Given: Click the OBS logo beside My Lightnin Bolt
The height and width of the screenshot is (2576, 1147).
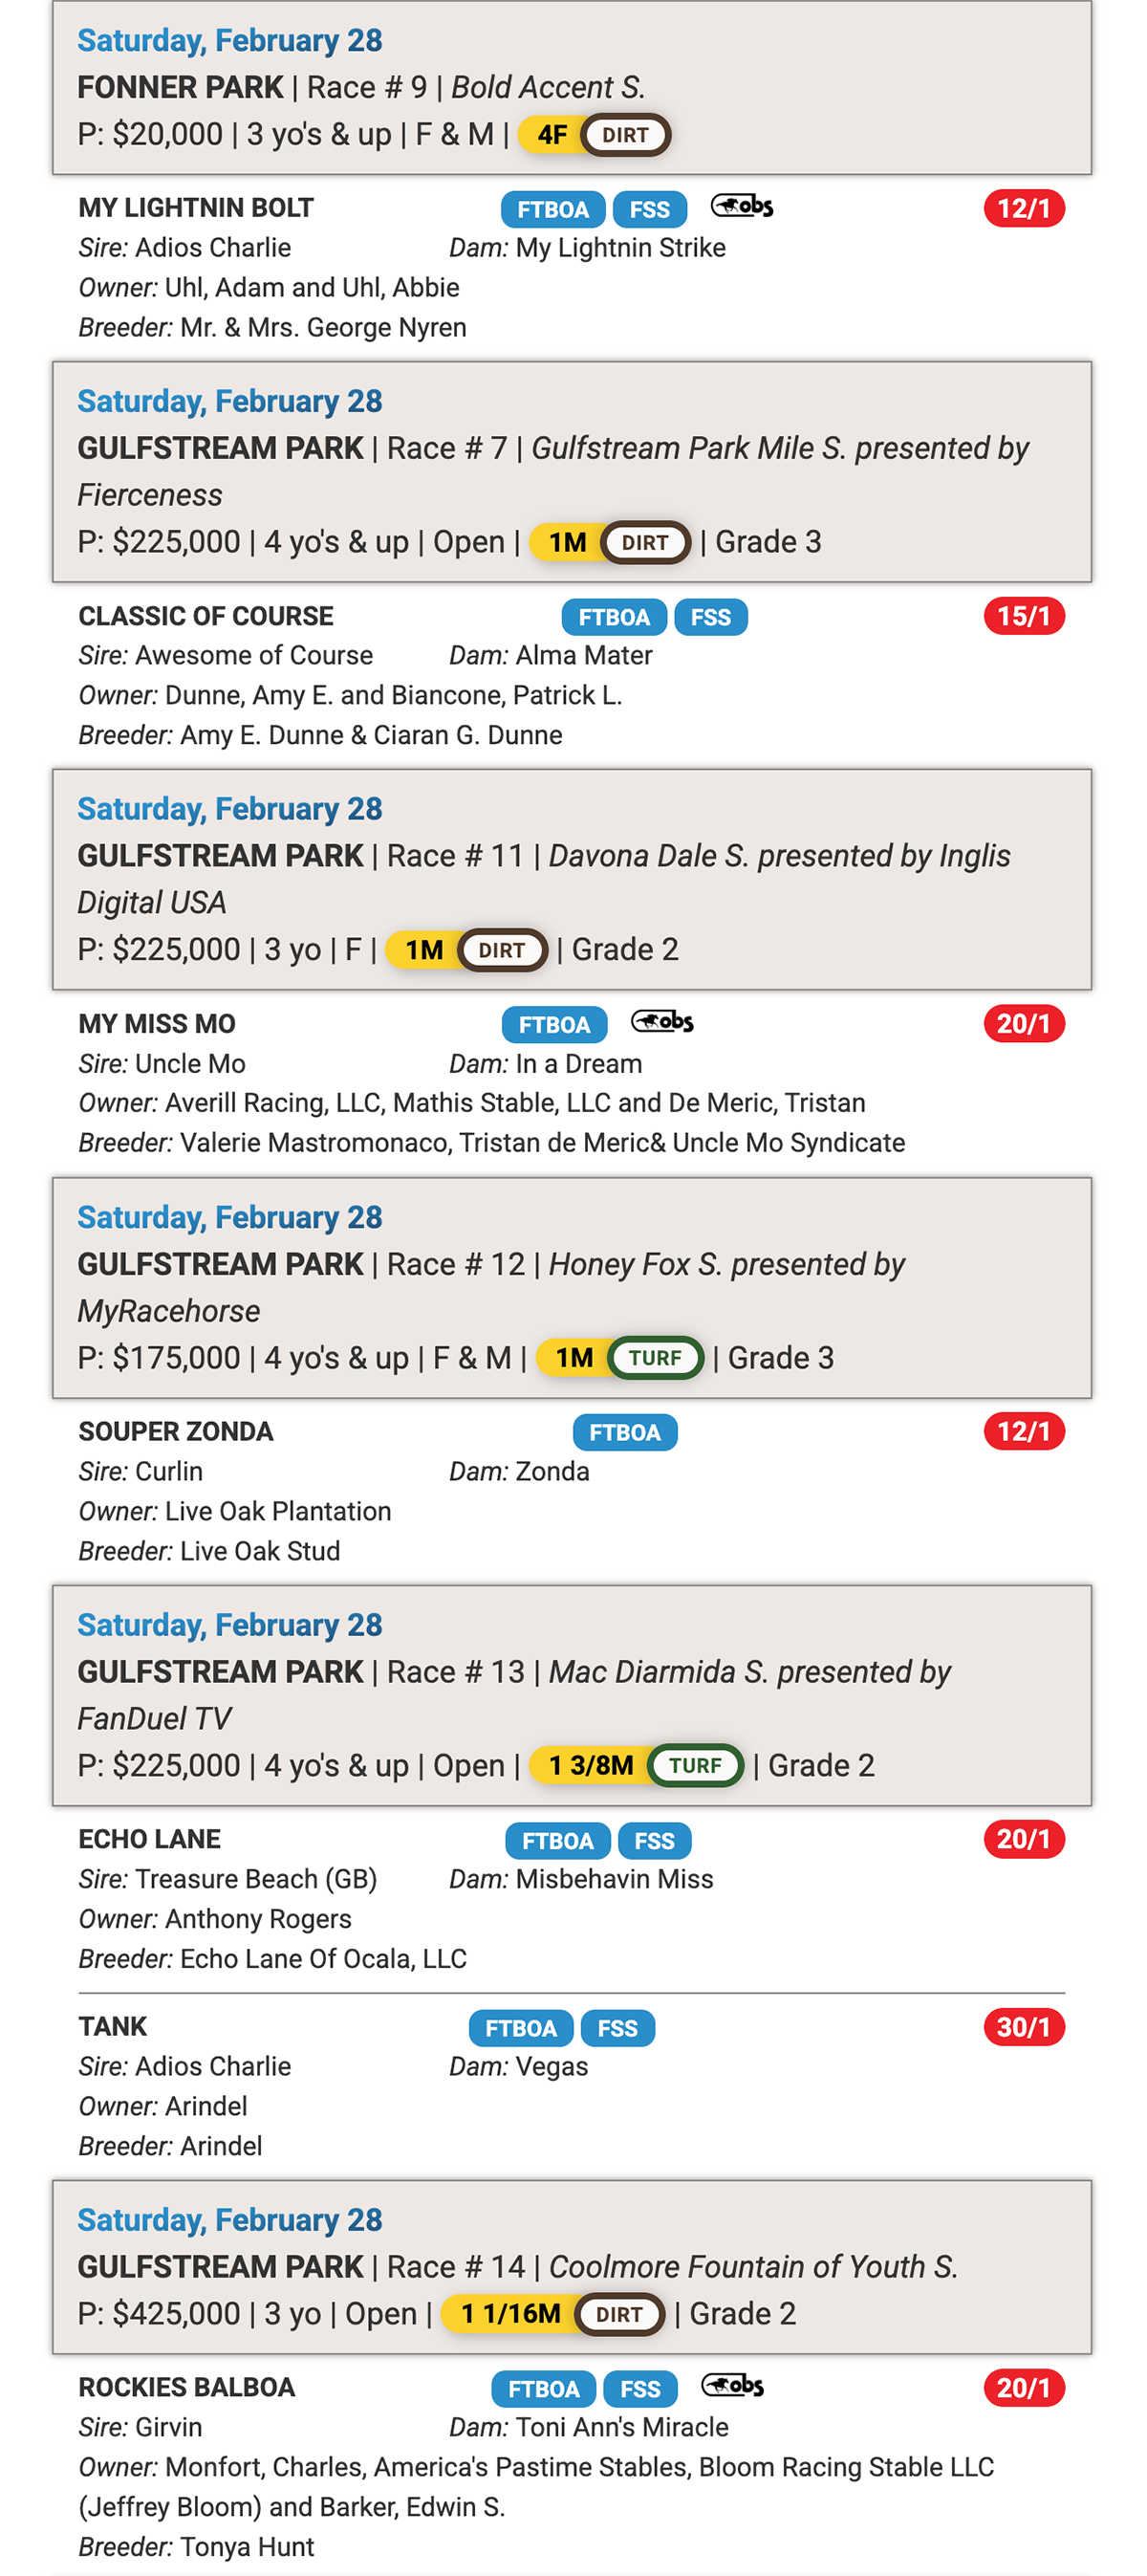Looking at the screenshot, I should tap(741, 207).
